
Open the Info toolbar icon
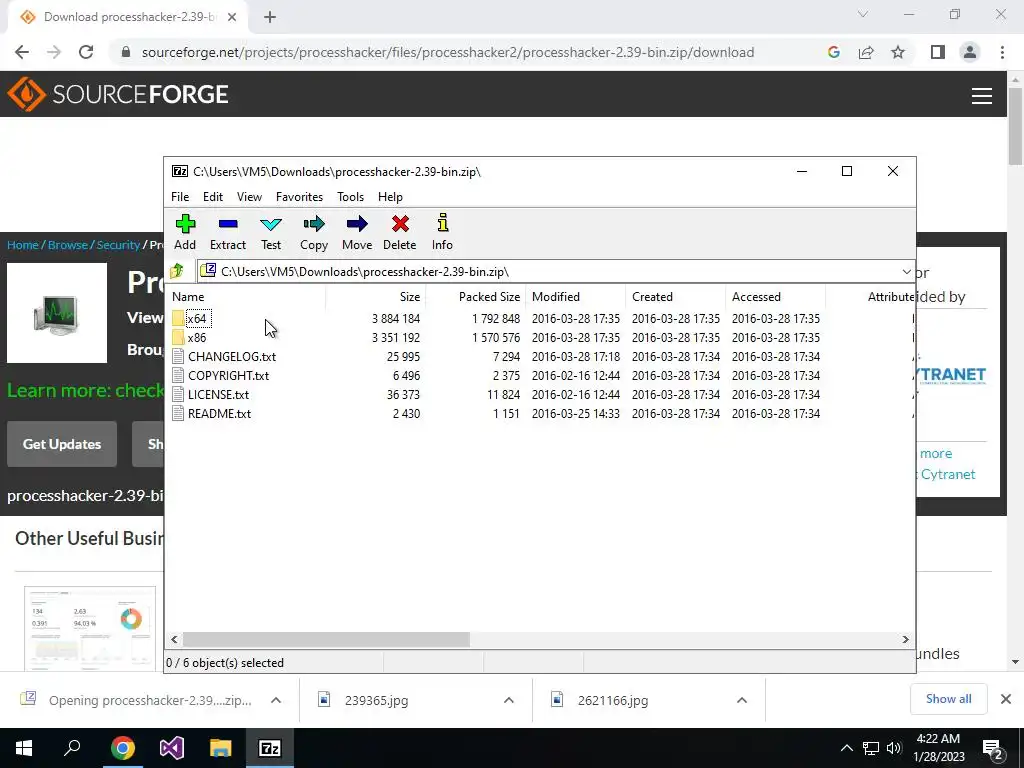coord(442,223)
